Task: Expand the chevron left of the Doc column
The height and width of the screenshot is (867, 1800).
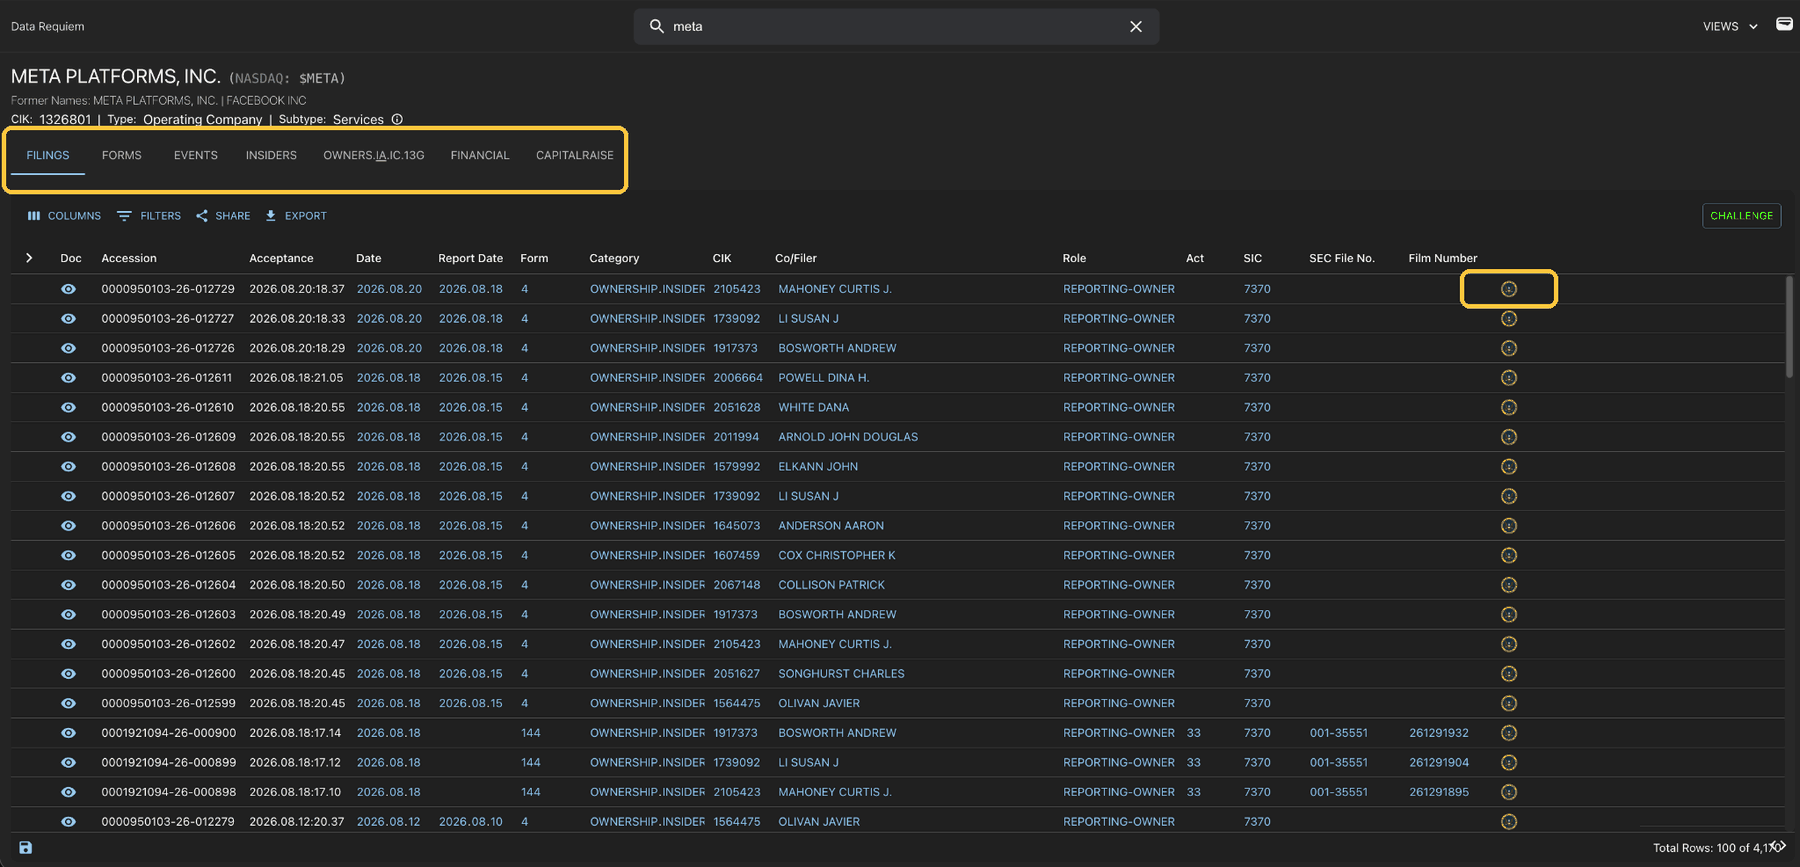Action: 29,258
